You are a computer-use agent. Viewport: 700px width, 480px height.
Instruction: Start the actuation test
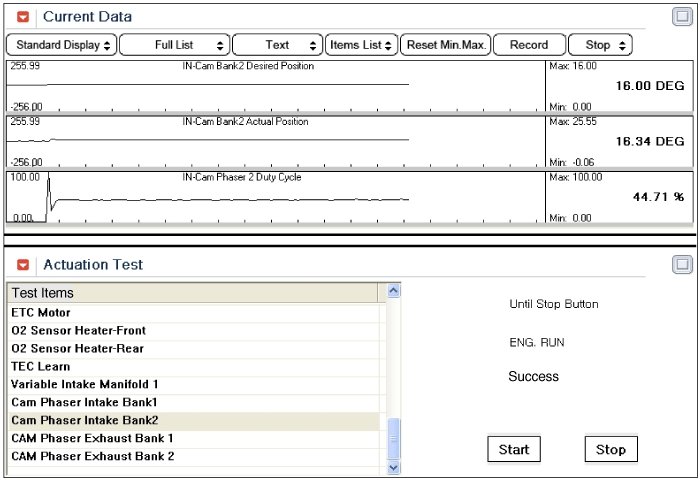point(514,449)
